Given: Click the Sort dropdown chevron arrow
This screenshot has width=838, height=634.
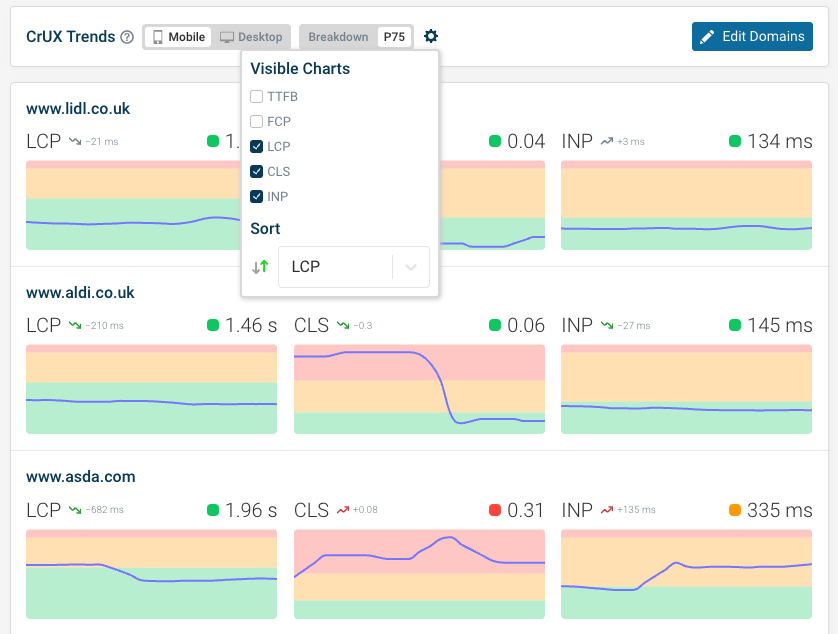Looking at the screenshot, I should tap(411, 267).
